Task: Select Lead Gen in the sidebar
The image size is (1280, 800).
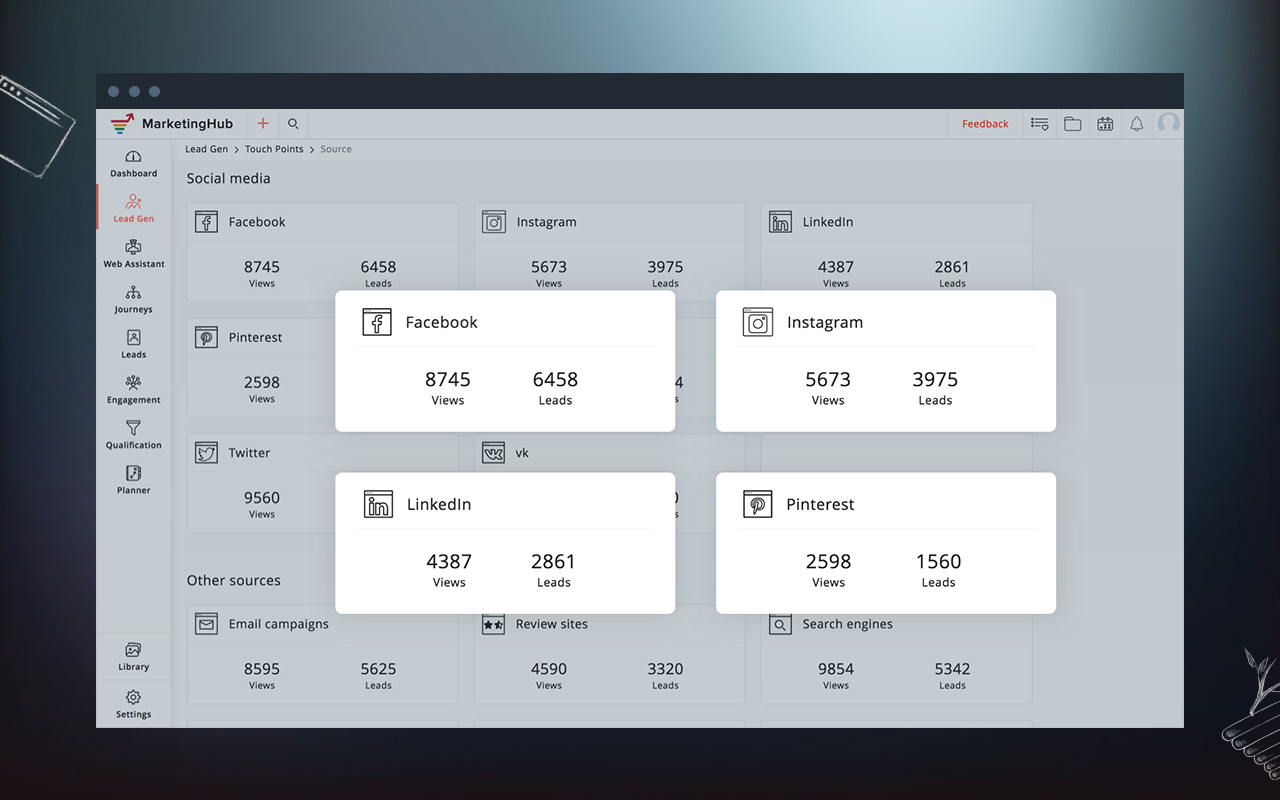Action: (x=133, y=208)
